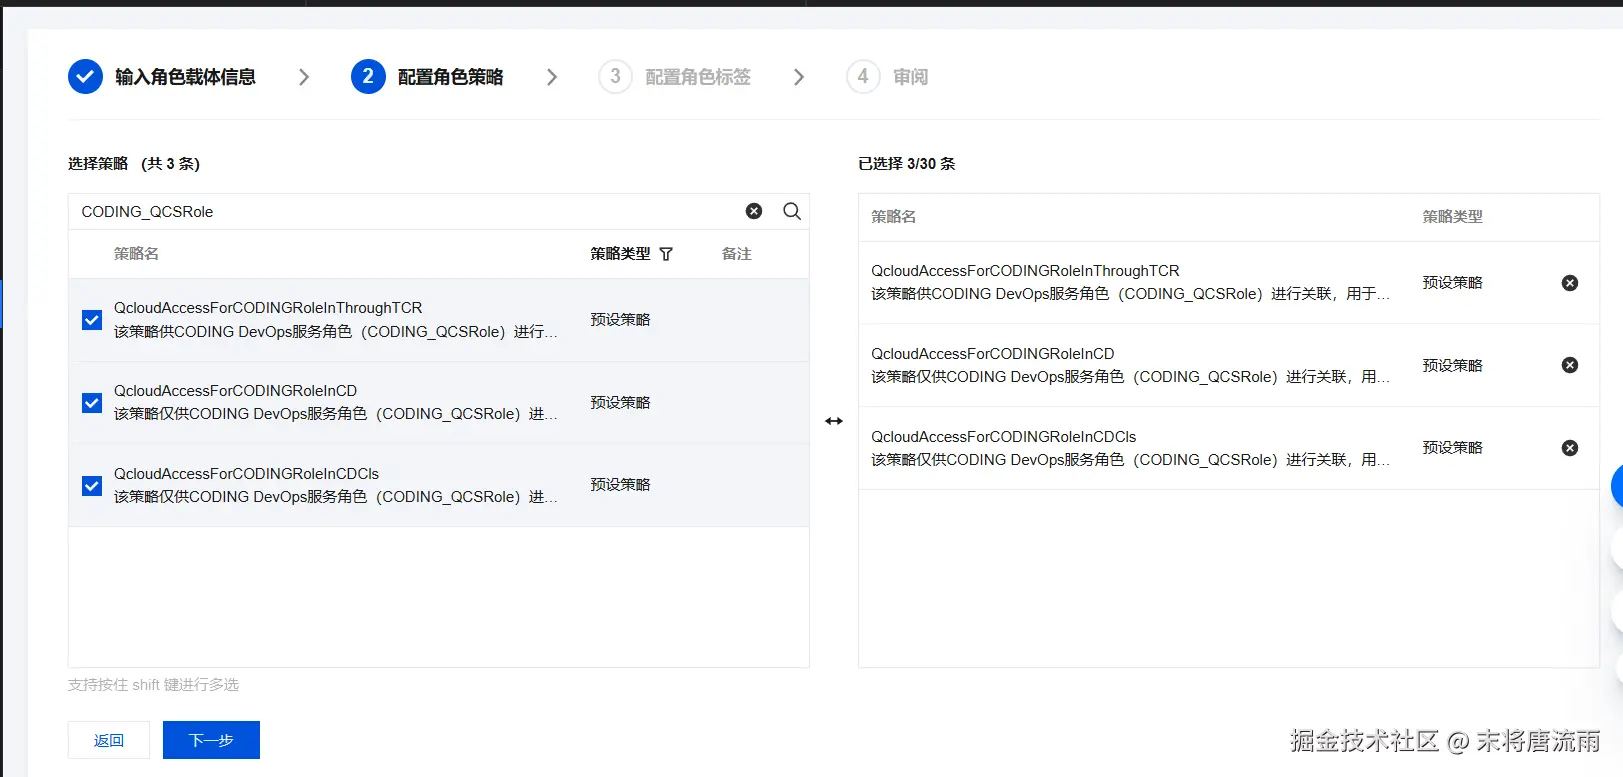Click the completed step checkmark icon
The width and height of the screenshot is (1623, 777).
[x=85, y=76]
